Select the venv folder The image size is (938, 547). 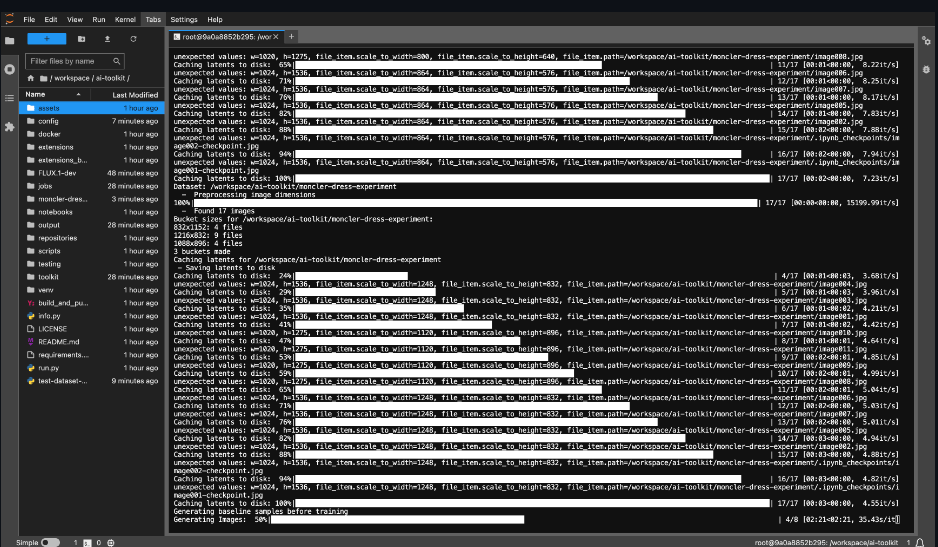(92, 290)
